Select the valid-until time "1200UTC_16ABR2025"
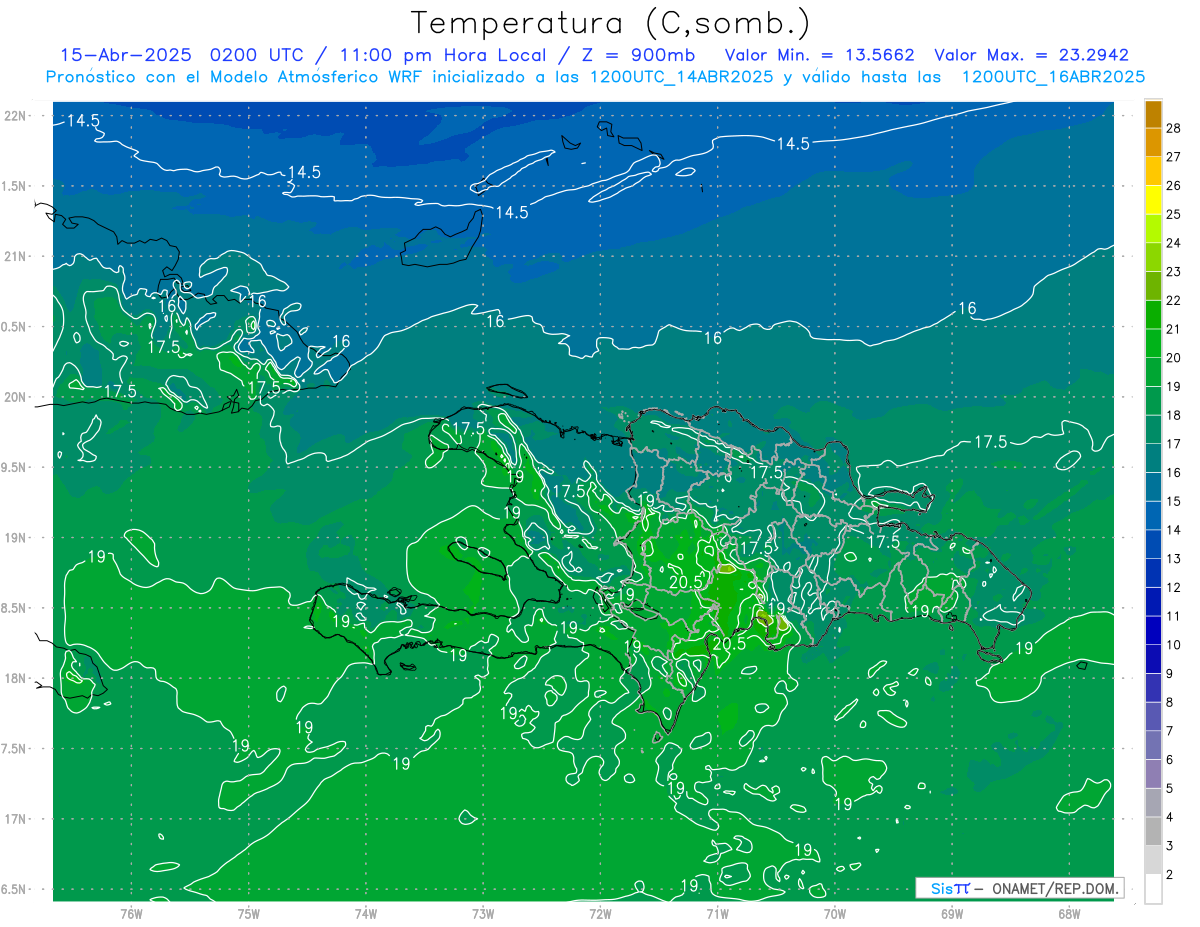Screen dimensions: 1200x927 (1054, 77)
